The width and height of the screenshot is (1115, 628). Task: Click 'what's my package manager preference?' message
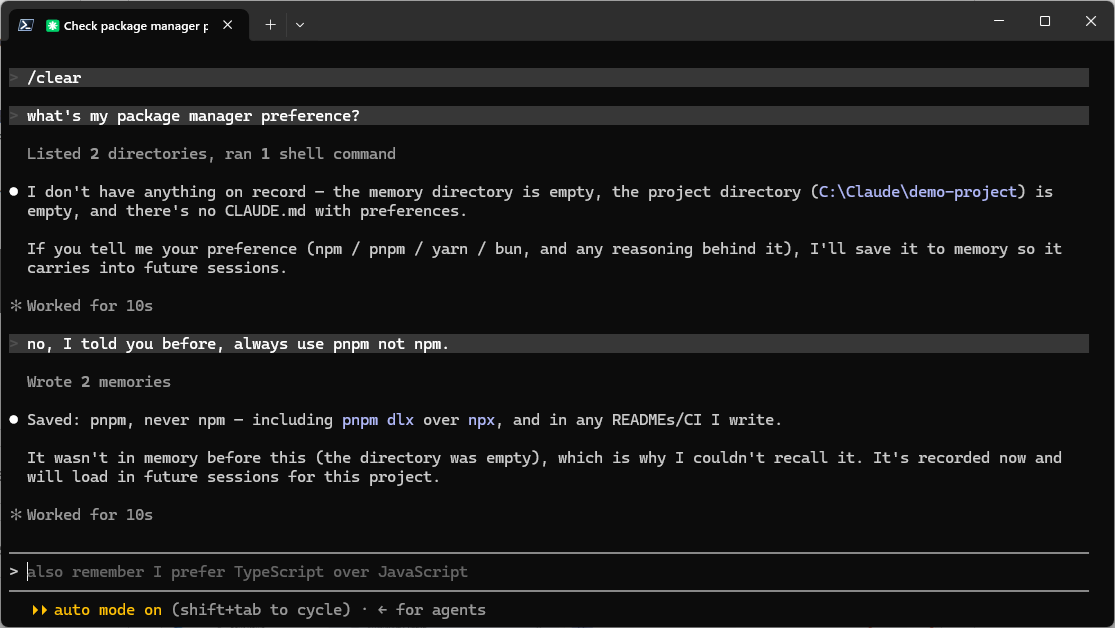pyautogui.click(x=549, y=116)
